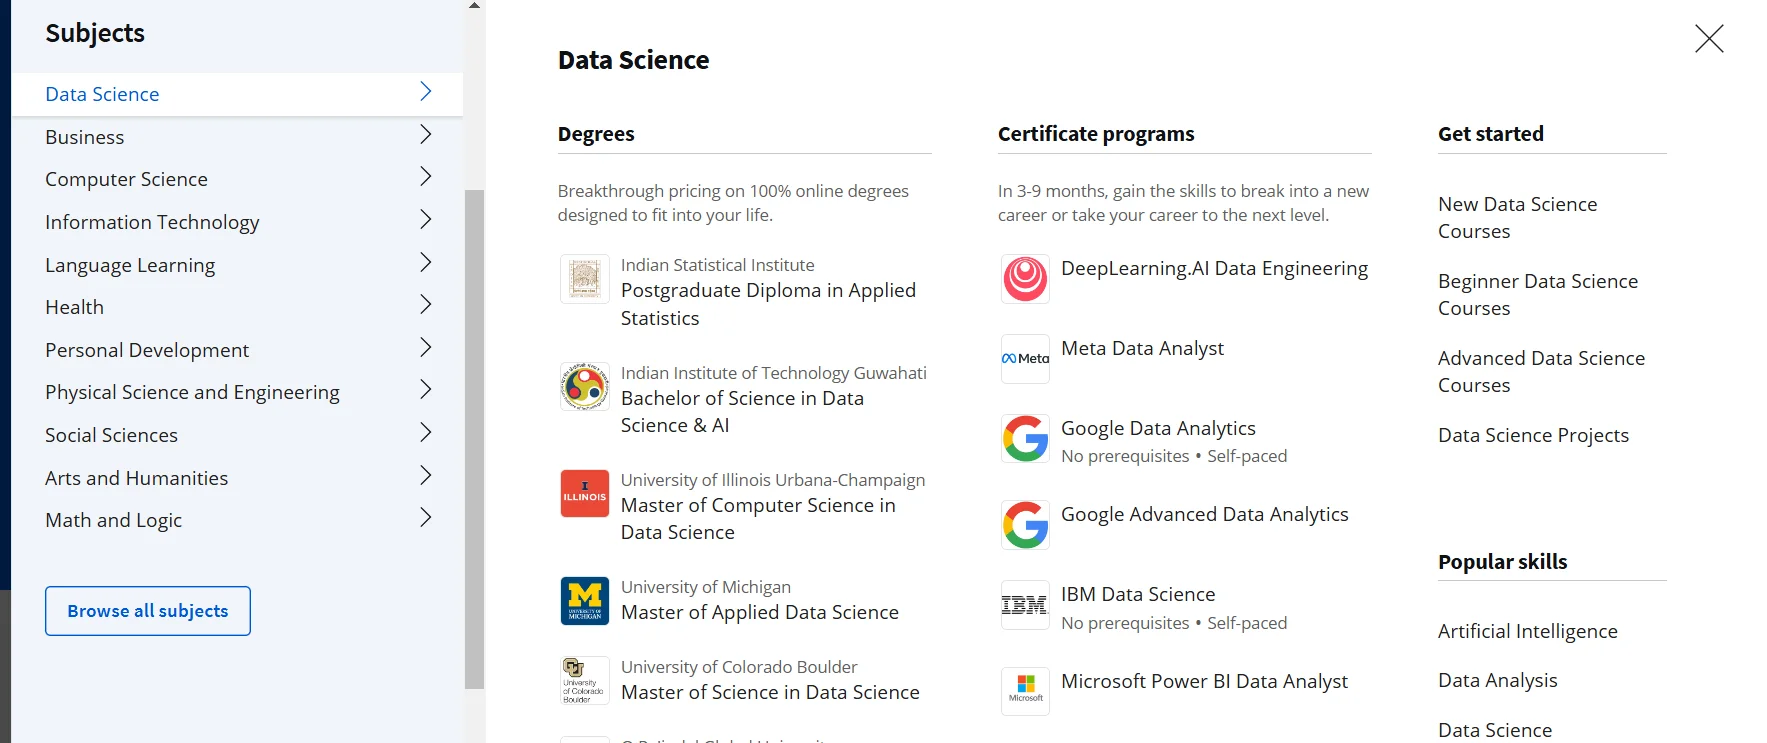1767x743 pixels.
Task: Click the University of Illinois logo
Action: (x=585, y=494)
